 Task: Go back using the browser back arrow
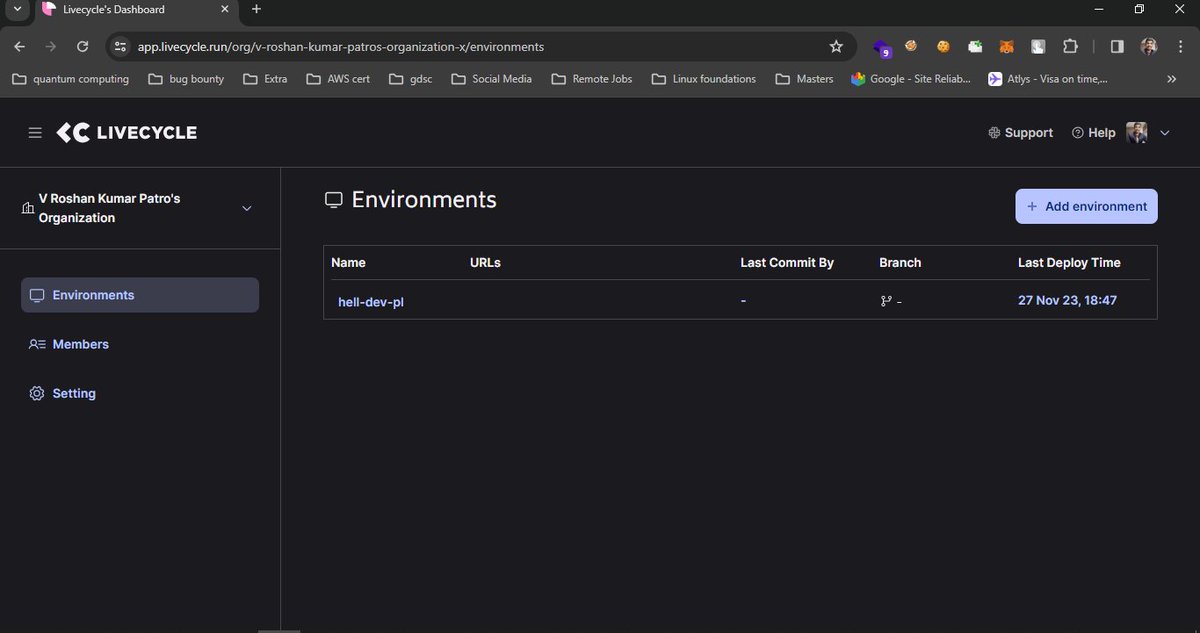20,46
